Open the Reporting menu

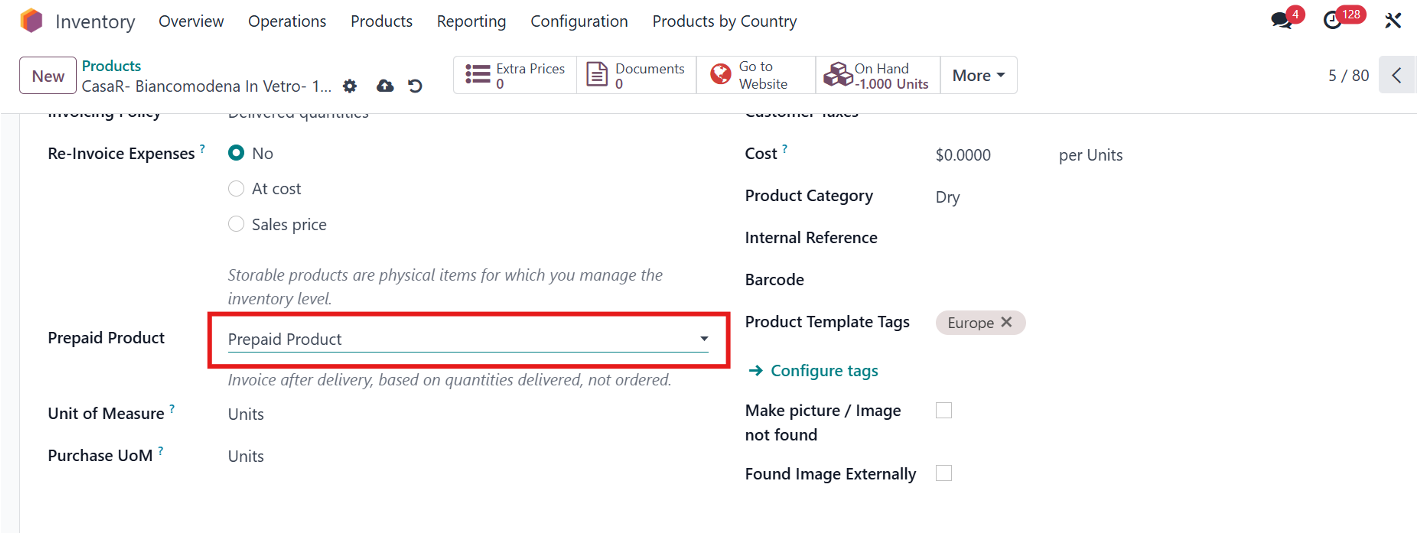point(472,21)
